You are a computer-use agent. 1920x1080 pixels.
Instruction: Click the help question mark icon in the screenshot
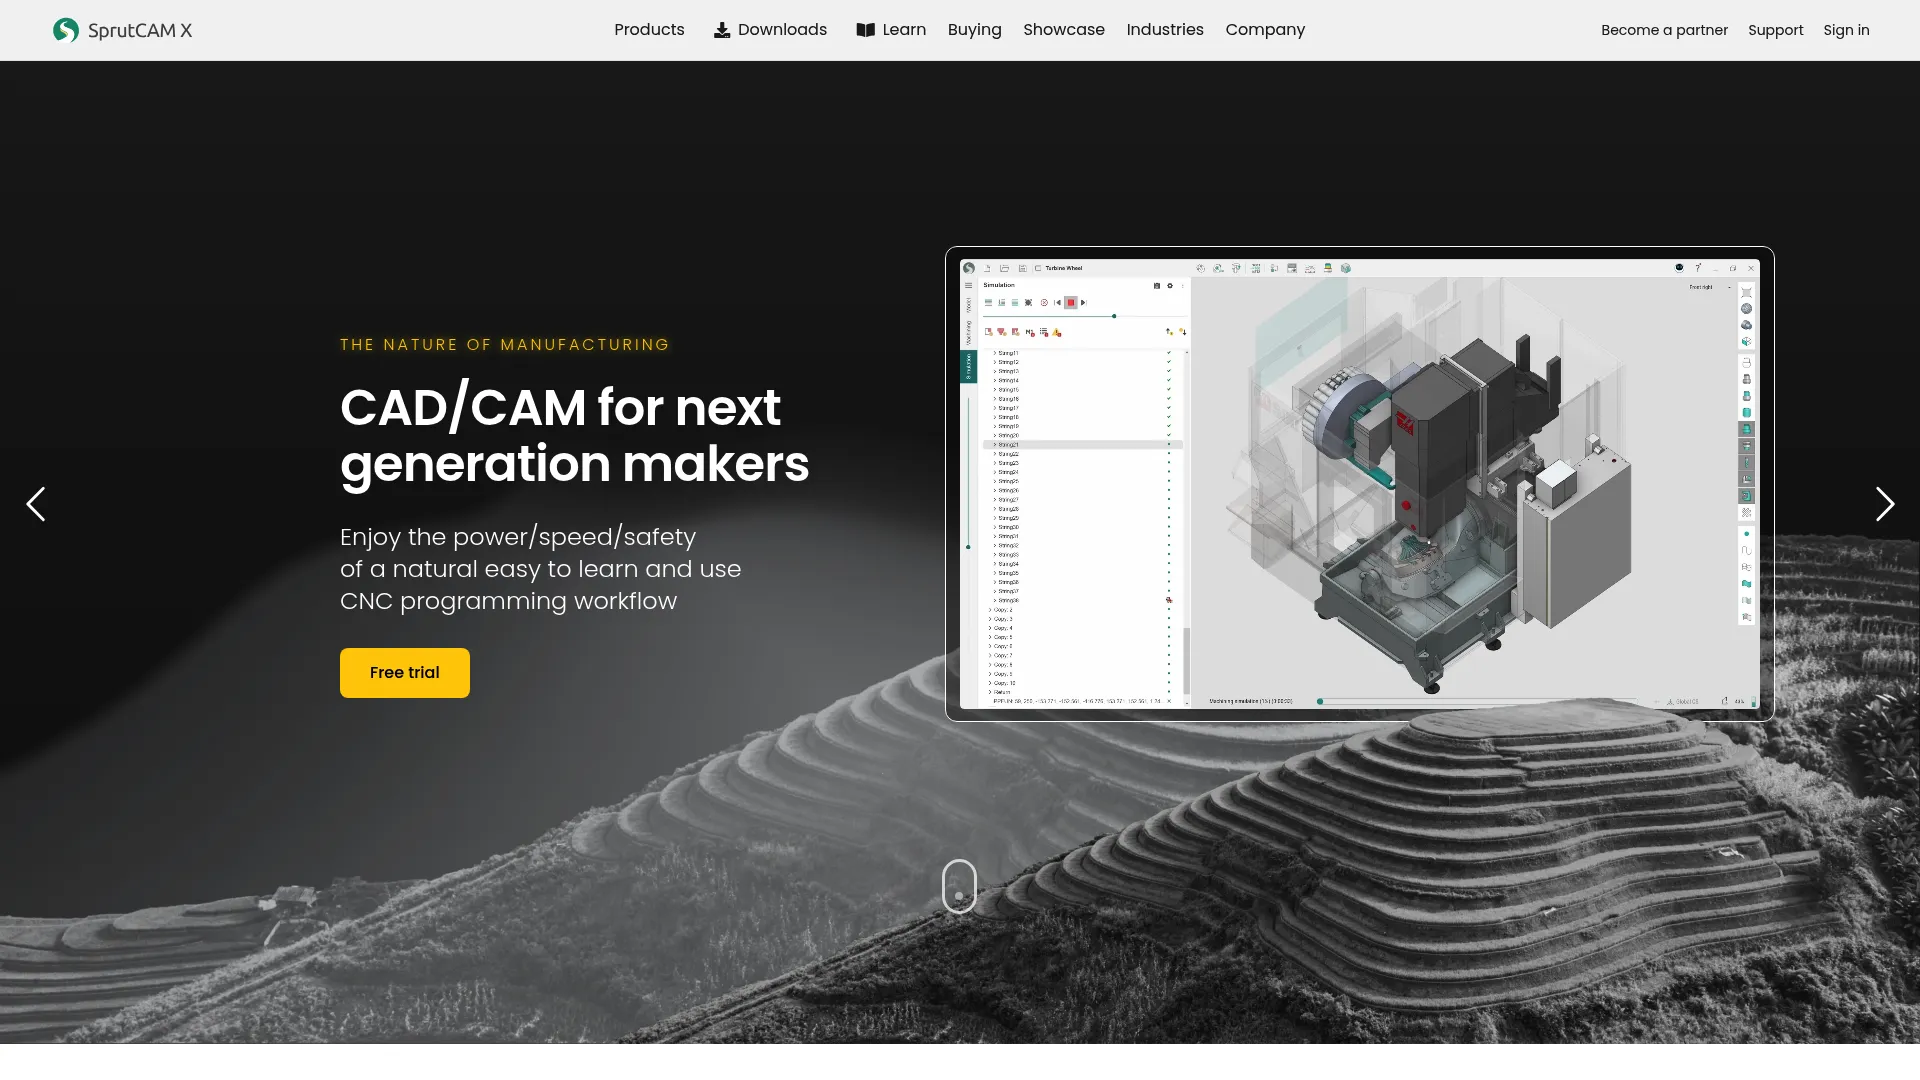1698,268
